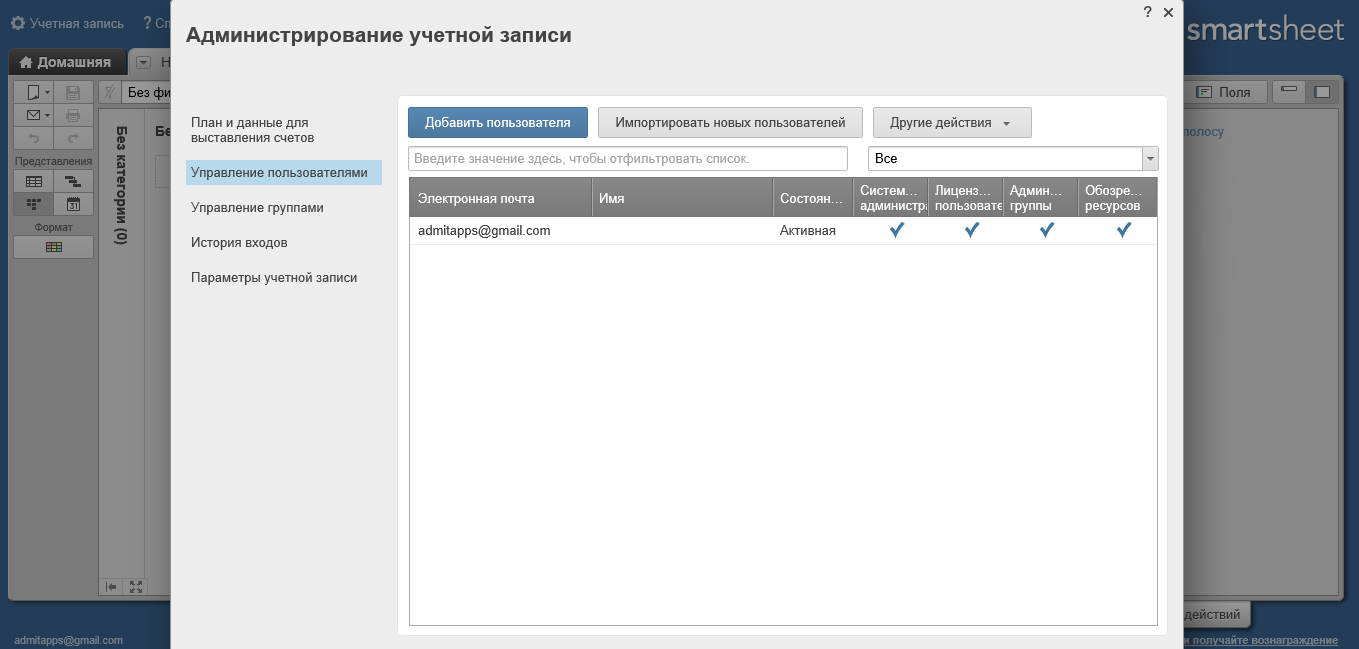Select the Card view icon

tap(34, 204)
